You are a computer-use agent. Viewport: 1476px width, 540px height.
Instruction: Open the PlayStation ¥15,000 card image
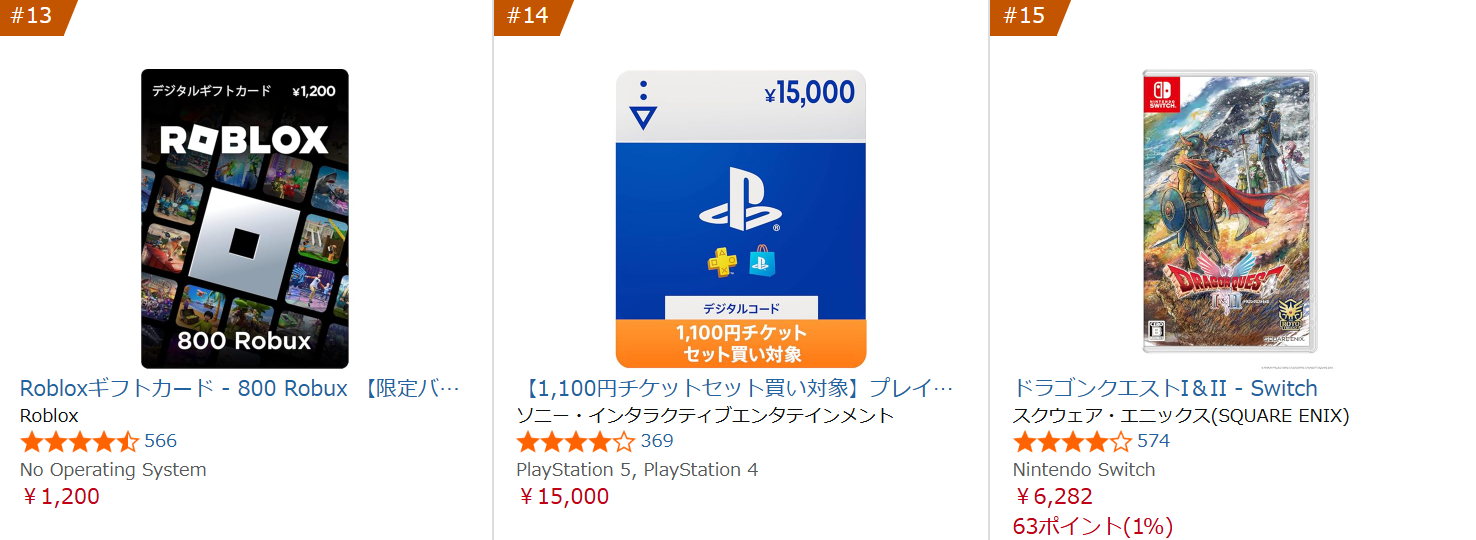coord(740,218)
